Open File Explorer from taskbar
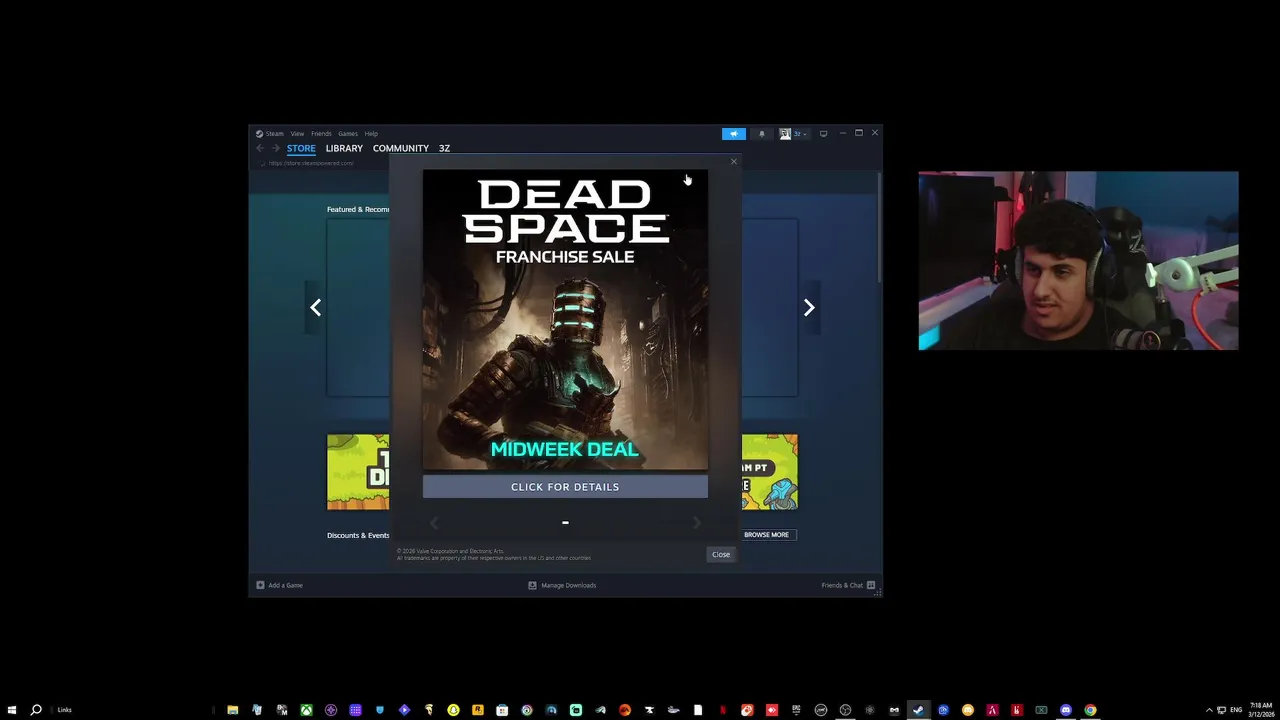Viewport: 1280px width, 720px height. (x=232, y=710)
